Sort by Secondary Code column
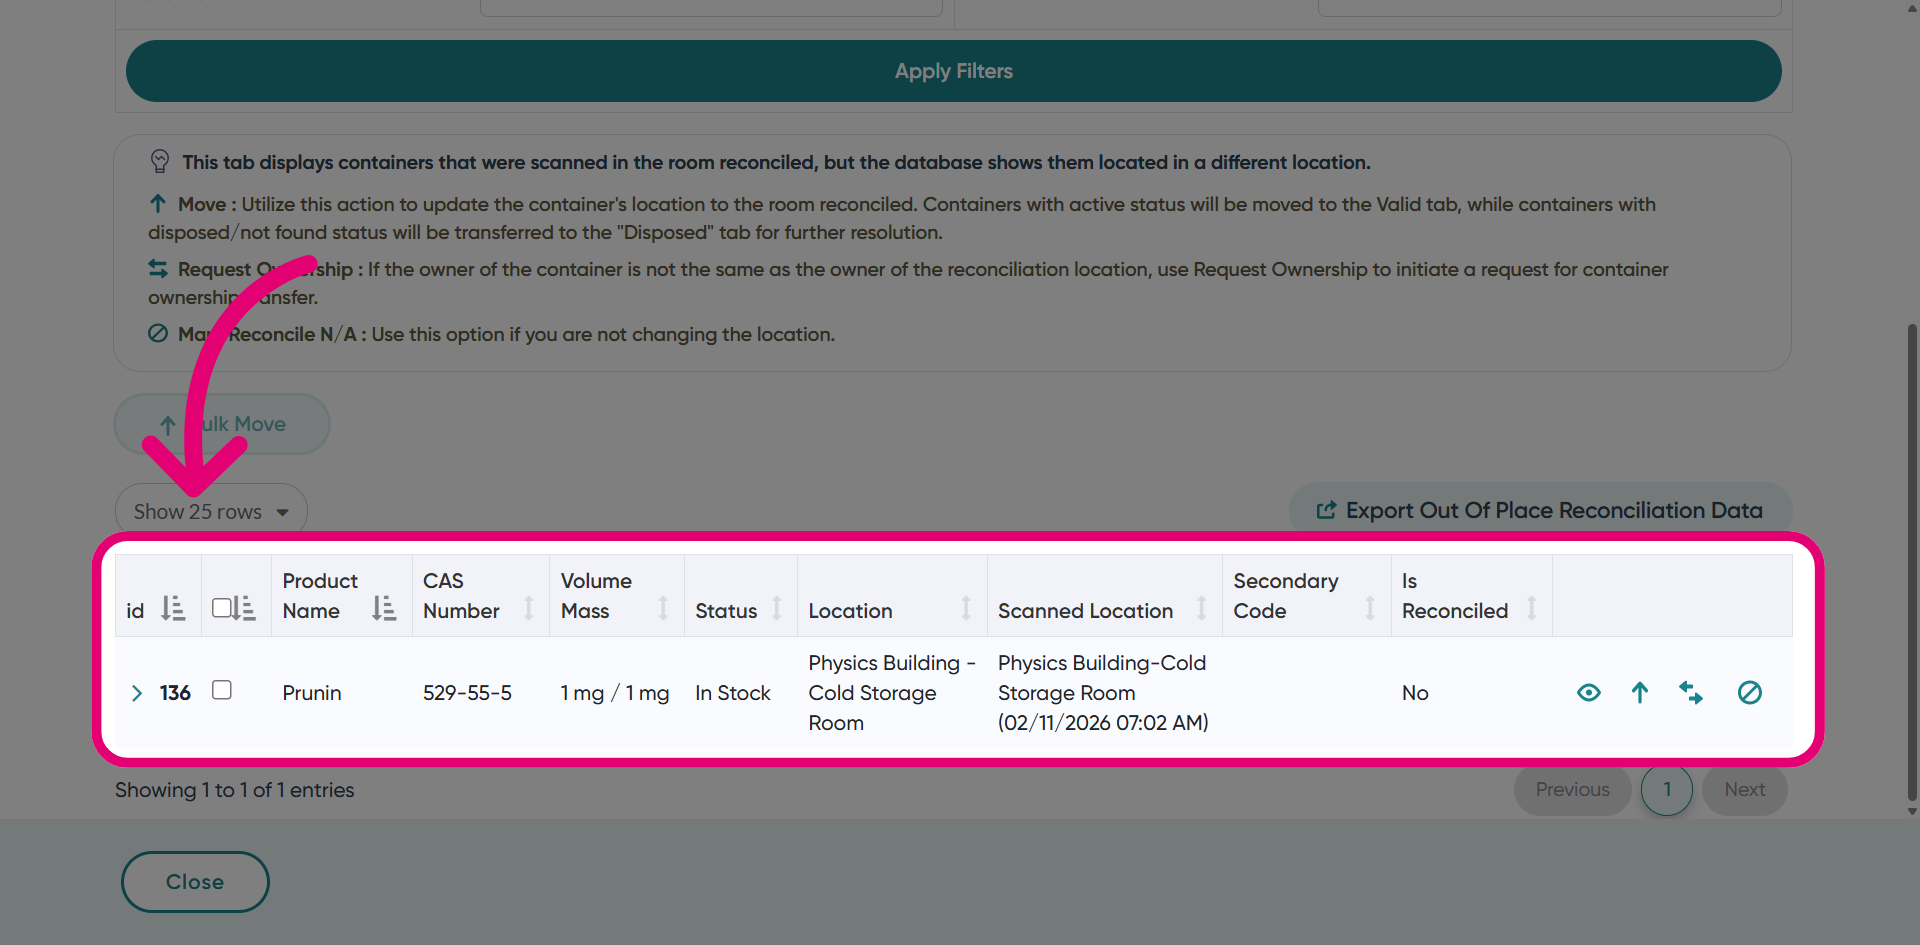 tap(1370, 608)
